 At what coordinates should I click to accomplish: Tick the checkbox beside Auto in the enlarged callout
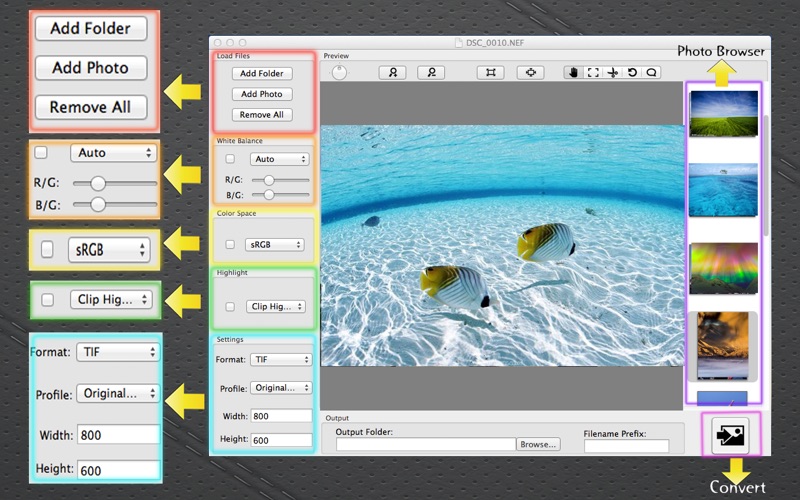pyautogui.click(x=41, y=153)
